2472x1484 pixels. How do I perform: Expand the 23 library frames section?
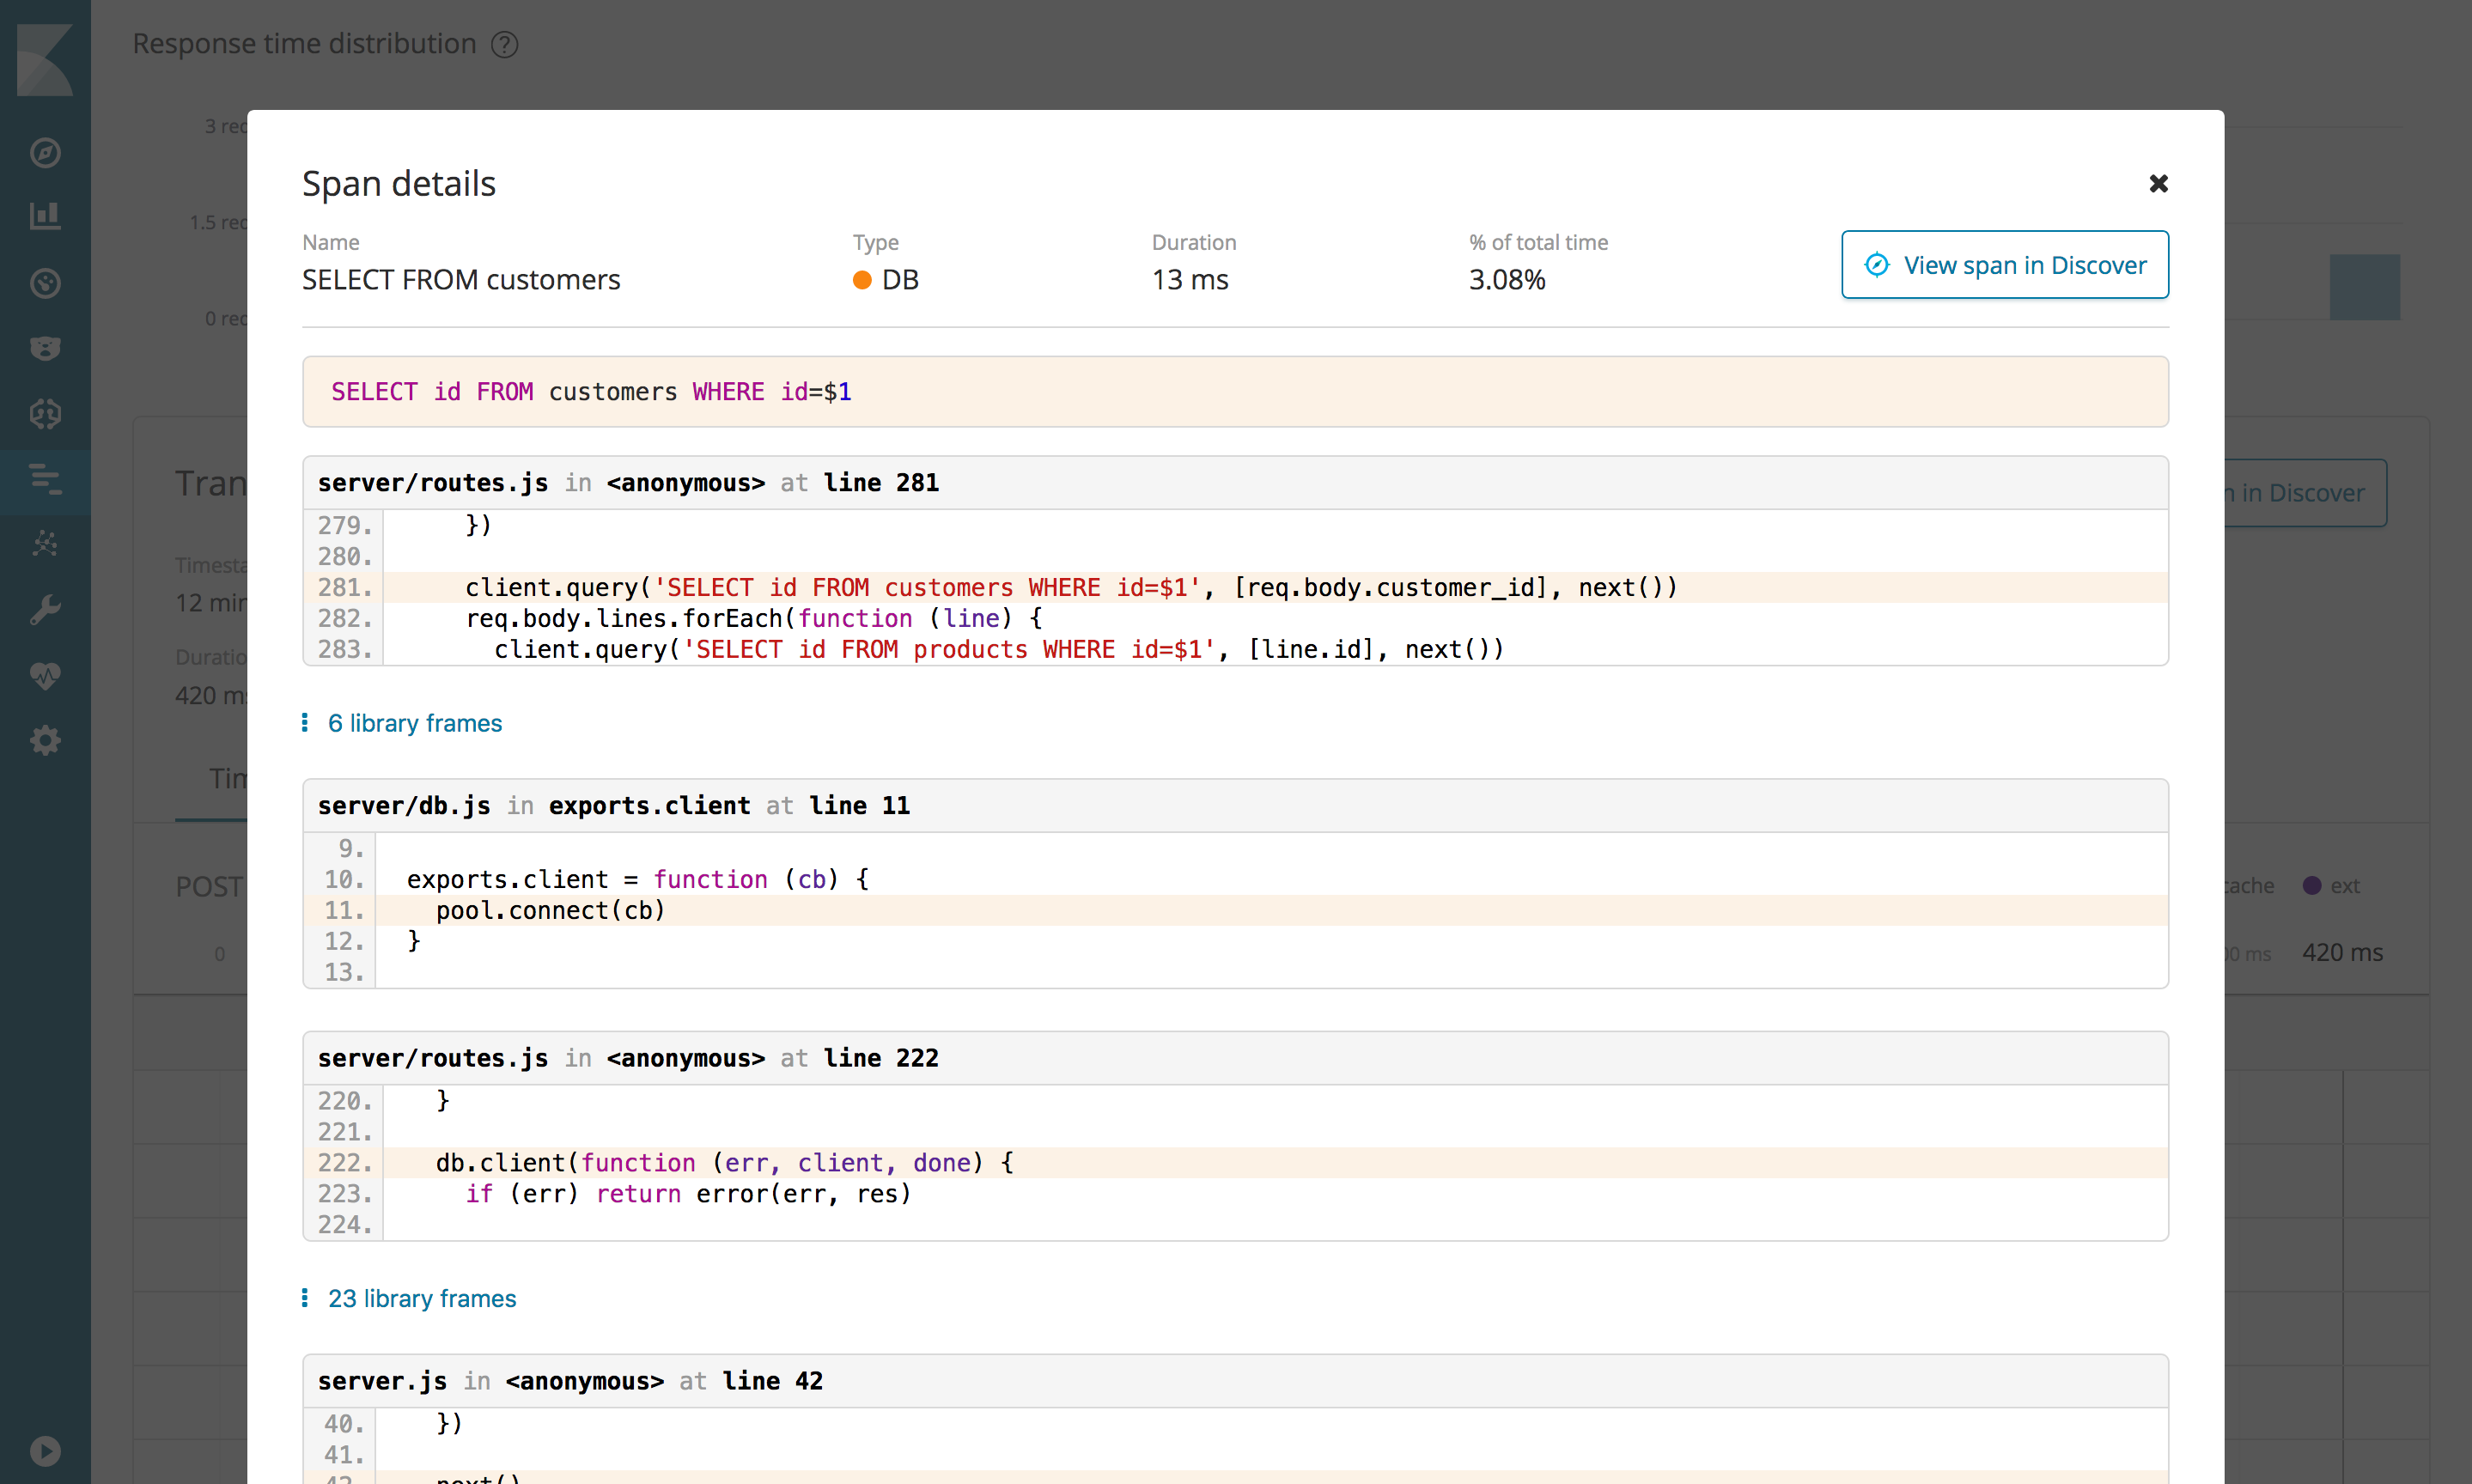(x=422, y=1297)
